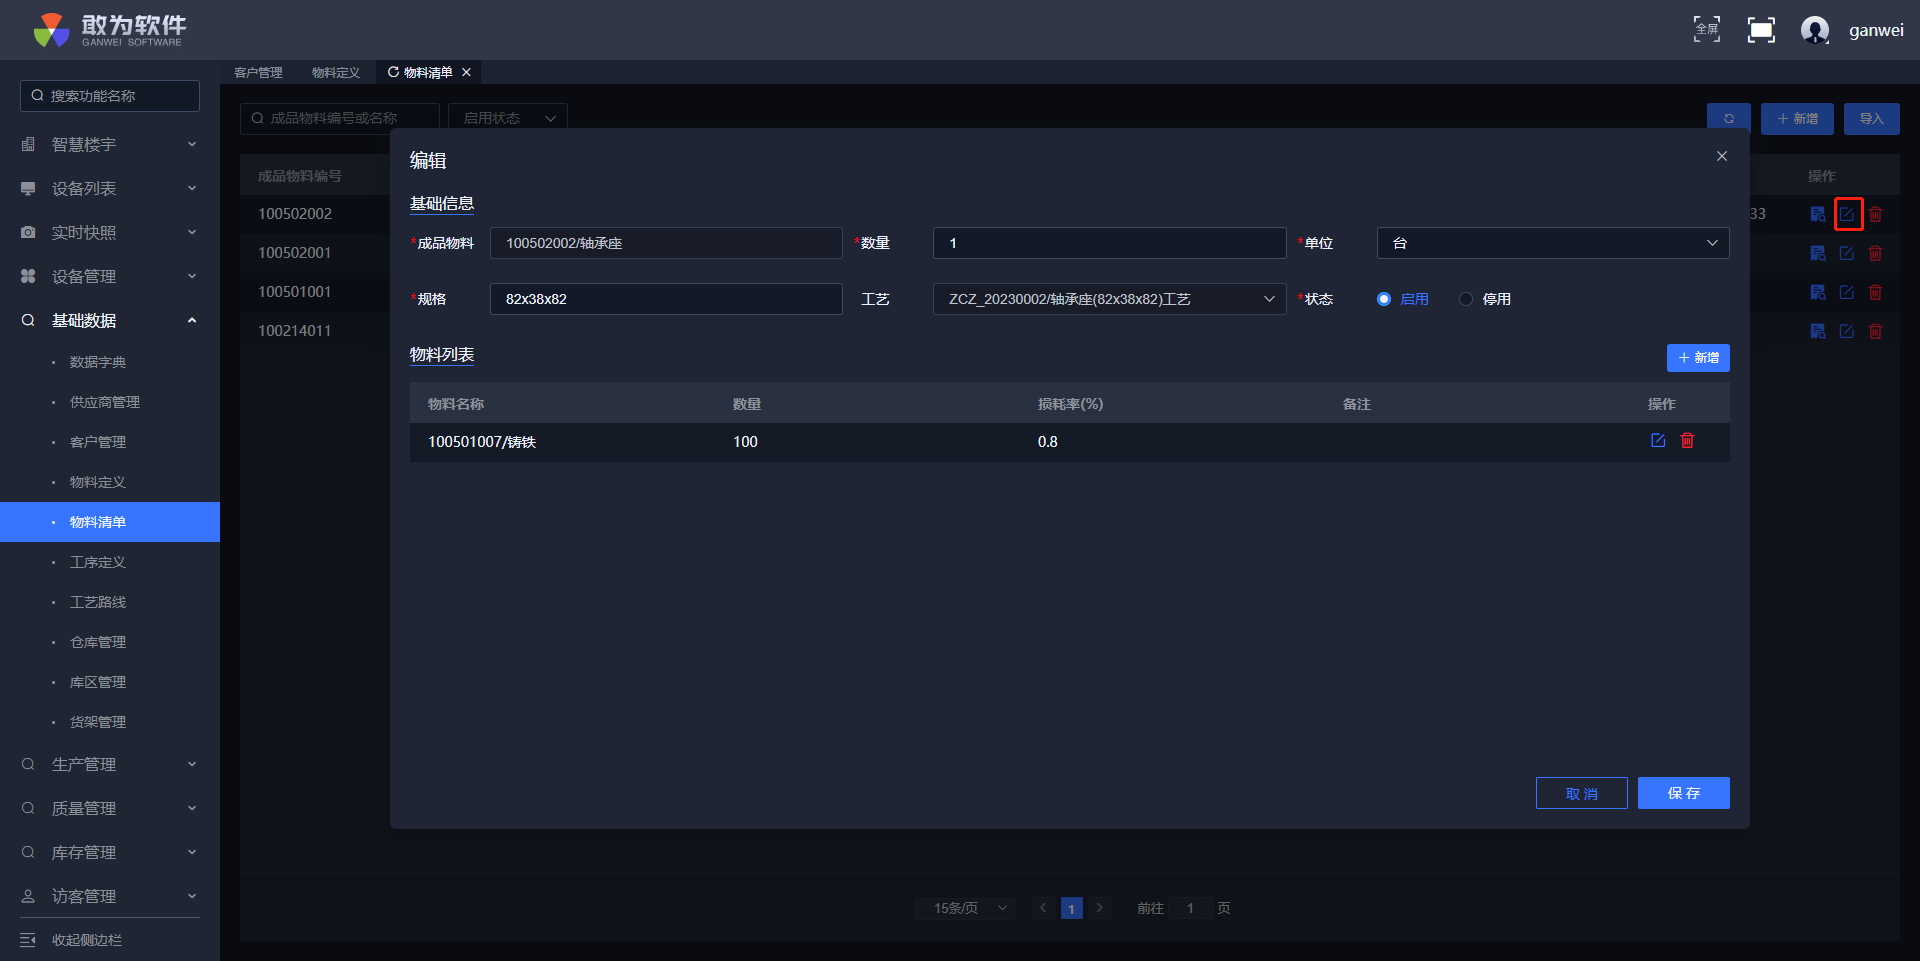Close the 编辑 dialog with X icon
The height and width of the screenshot is (961, 1920).
1721,156
